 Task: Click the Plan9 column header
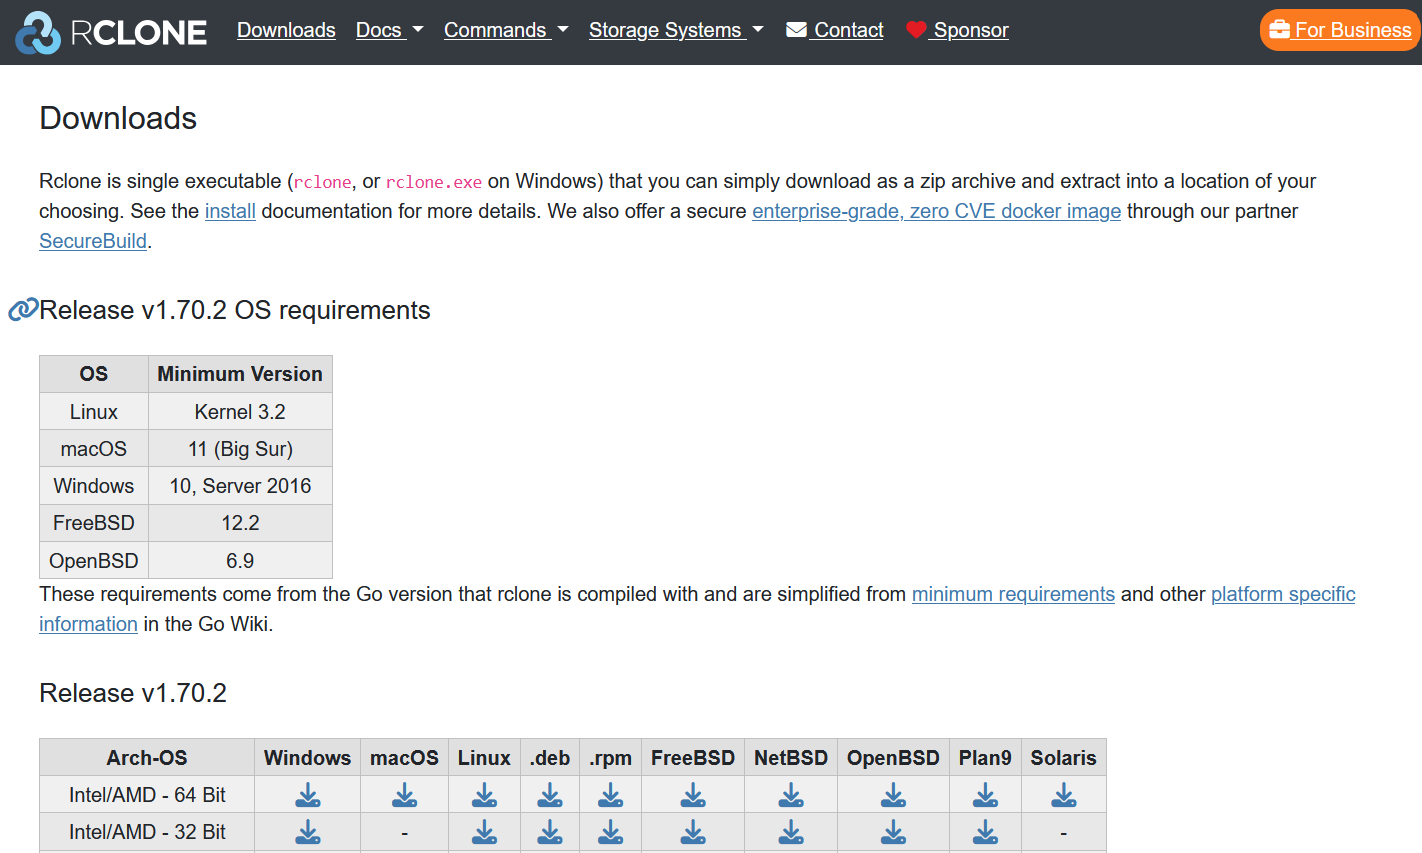click(x=985, y=758)
